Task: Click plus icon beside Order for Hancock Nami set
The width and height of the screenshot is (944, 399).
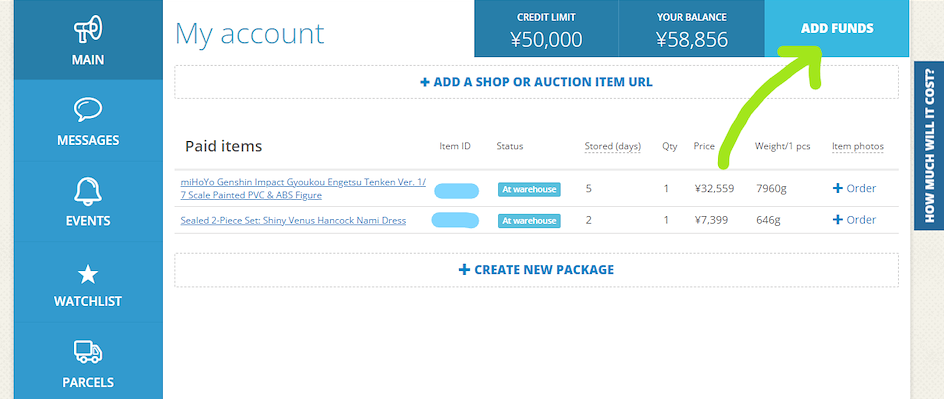Action: [837, 220]
